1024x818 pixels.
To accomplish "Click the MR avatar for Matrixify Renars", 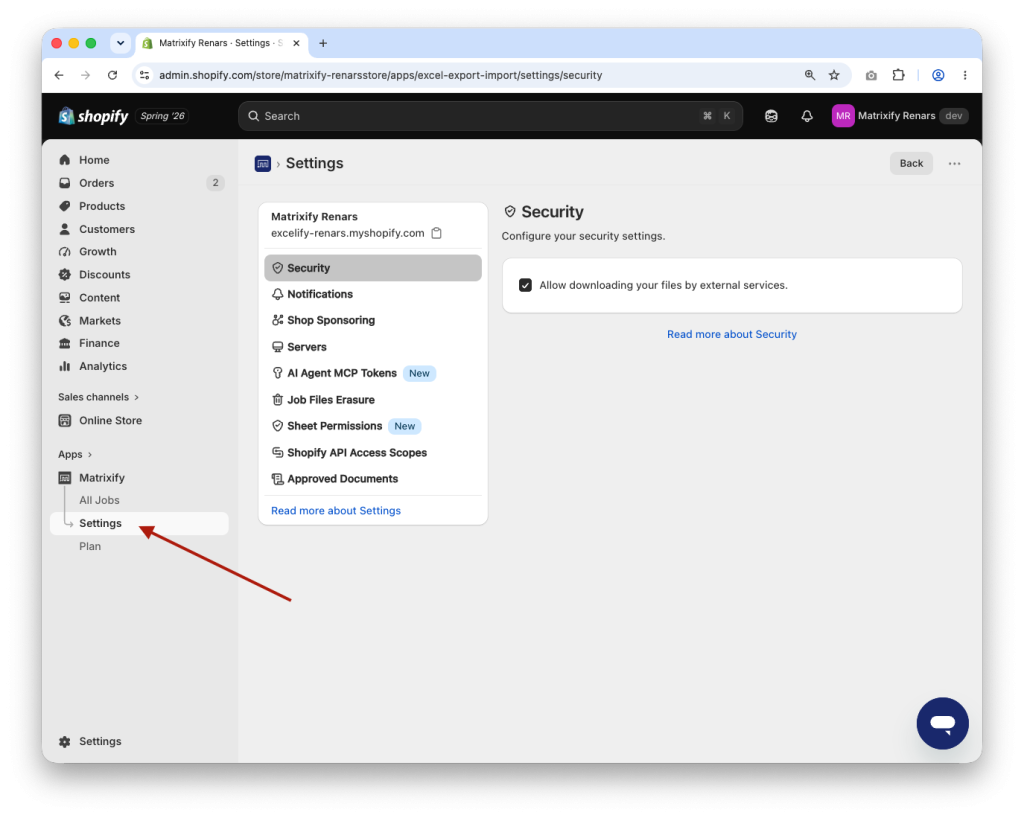I will click(842, 116).
